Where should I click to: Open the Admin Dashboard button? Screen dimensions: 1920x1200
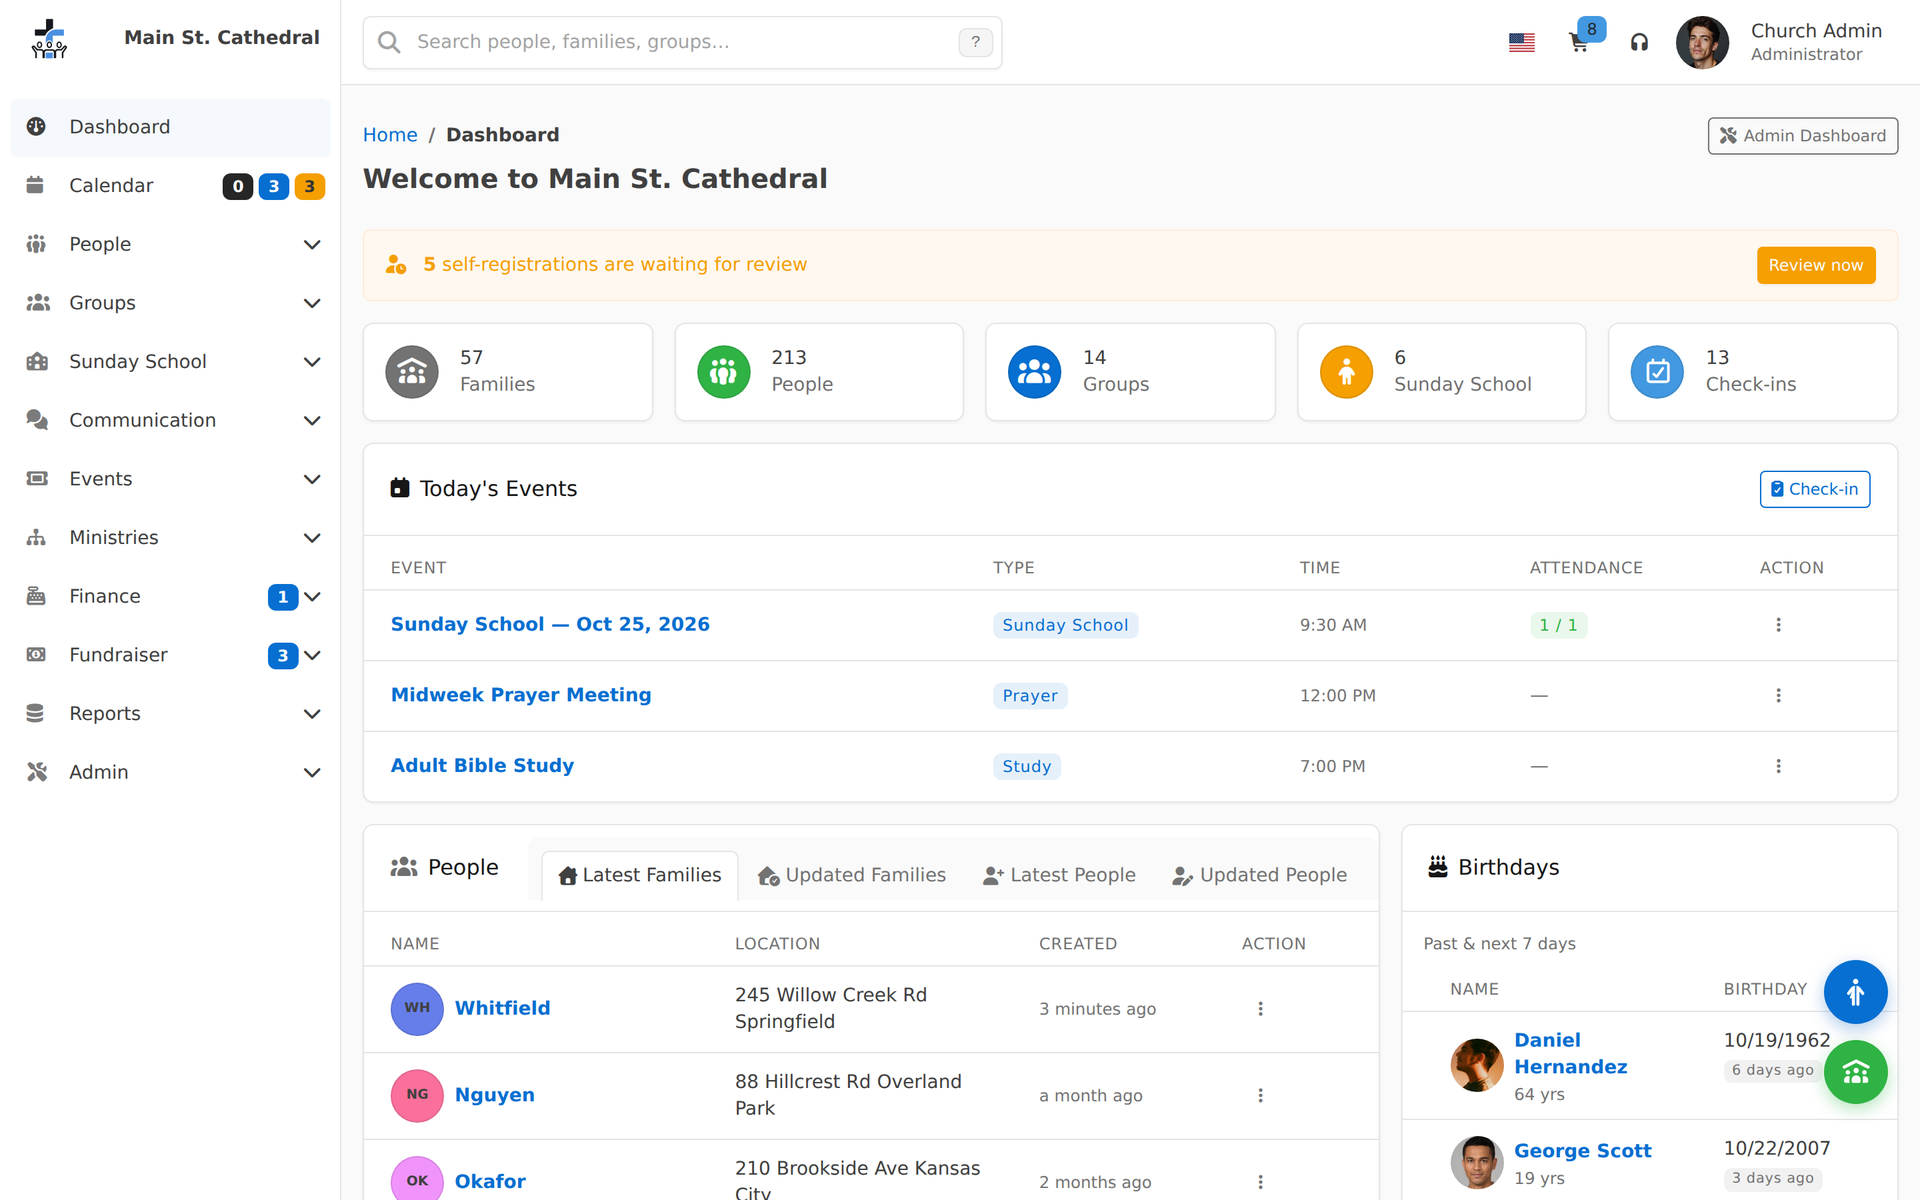pyautogui.click(x=1802, y=136)
